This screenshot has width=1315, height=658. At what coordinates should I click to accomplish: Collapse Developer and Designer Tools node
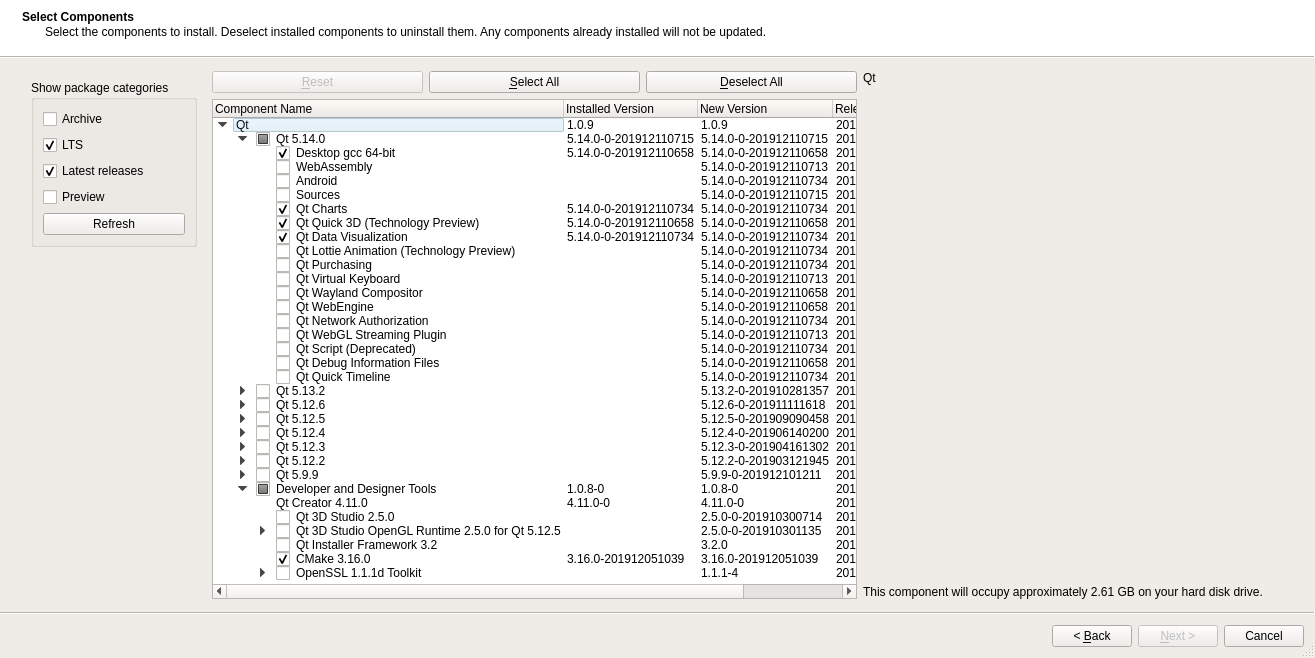242,489
